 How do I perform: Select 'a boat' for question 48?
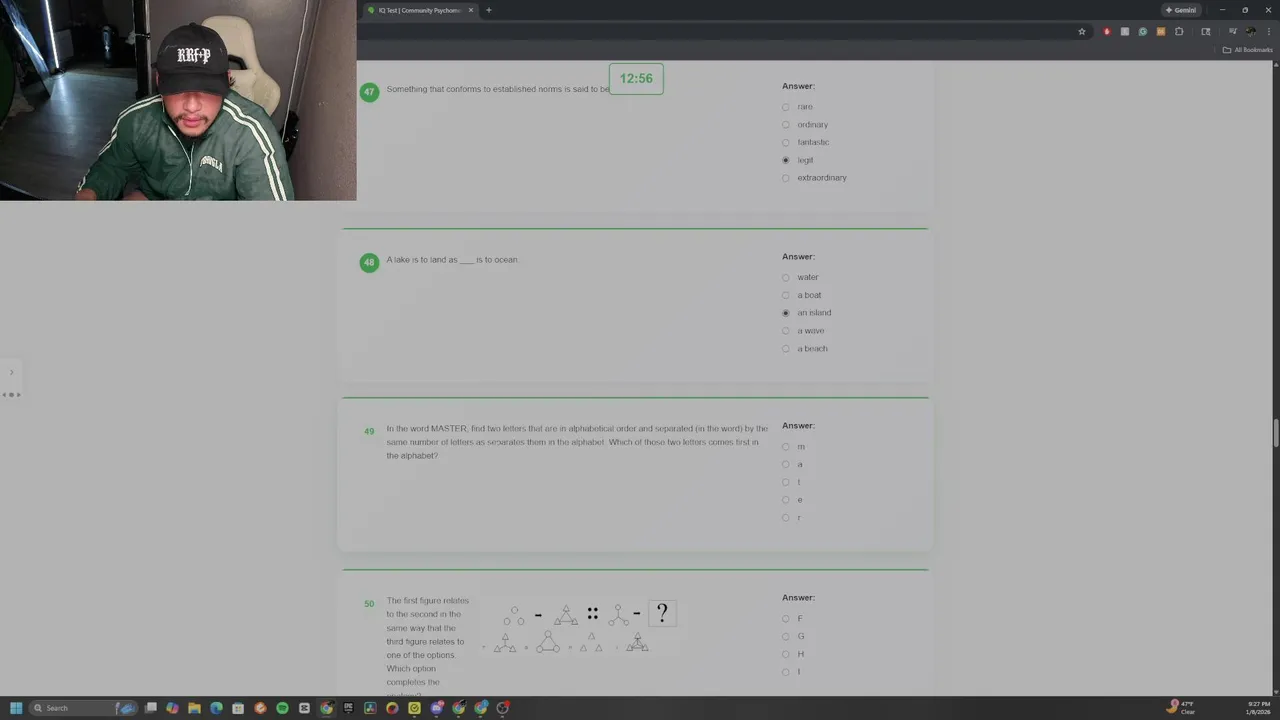[x=785, y=295]
